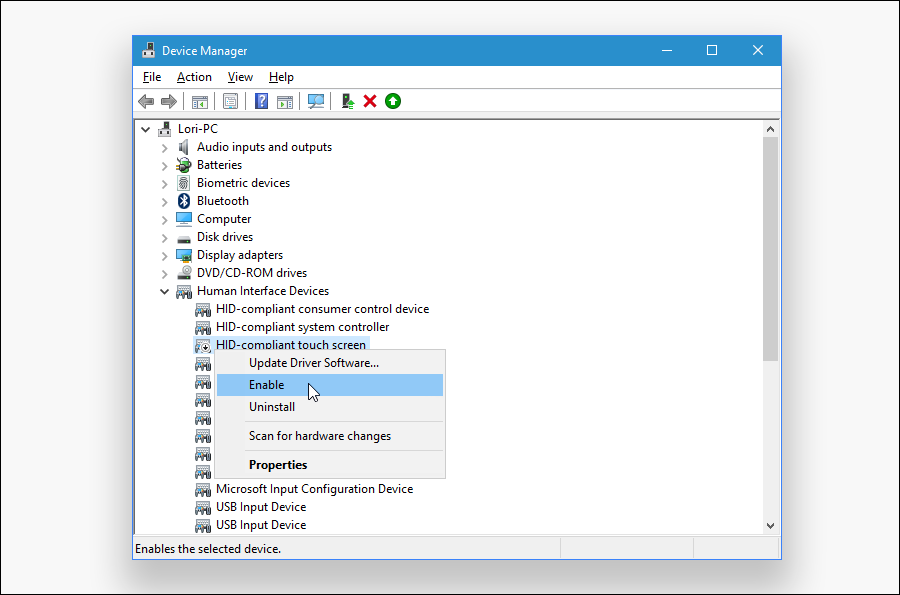The width and height of the screenshot is (900, 595).
Task: Click Show/Hide console tree toolbar icon
Action: click(x=200, y=102)
